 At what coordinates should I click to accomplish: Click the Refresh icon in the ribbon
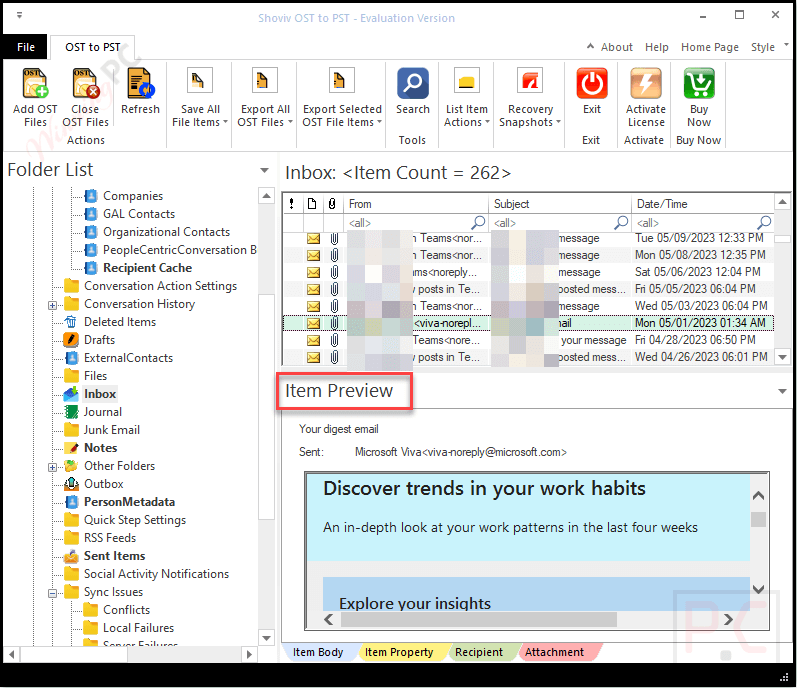click(x=140, y=83)
